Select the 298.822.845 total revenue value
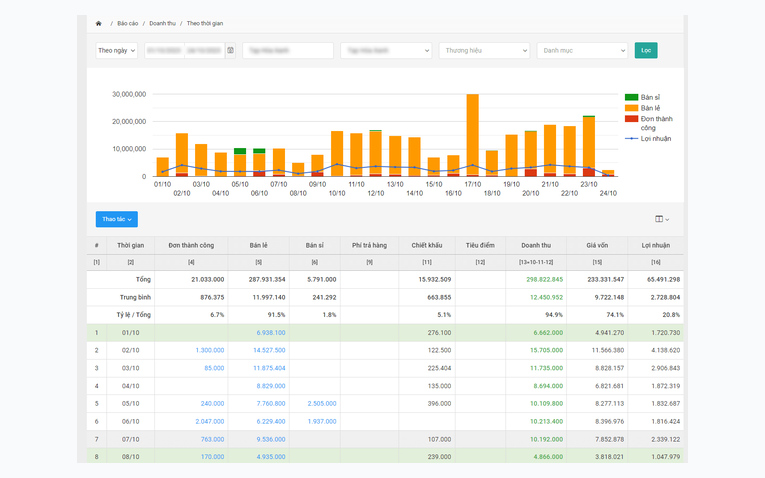765x478 pixels. 544,279
